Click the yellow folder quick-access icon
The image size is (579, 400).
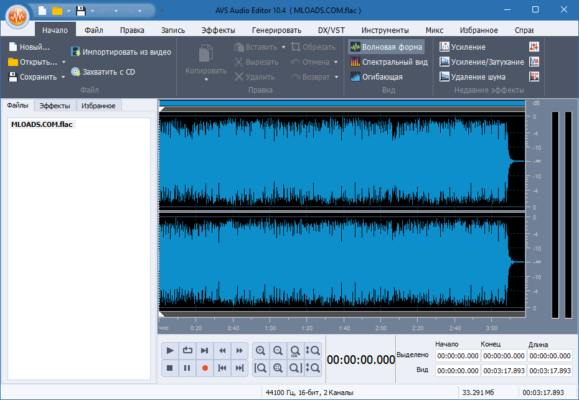click(x=57, y=11)
